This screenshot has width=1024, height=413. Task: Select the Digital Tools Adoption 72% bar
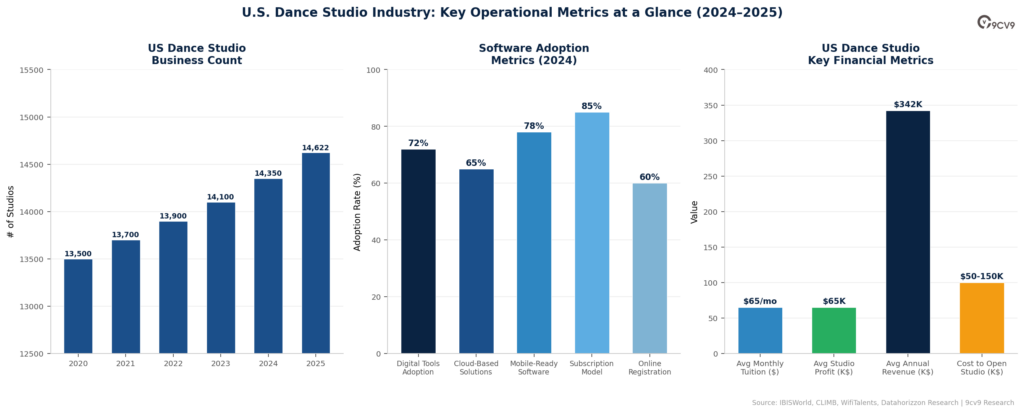(418, 252)
